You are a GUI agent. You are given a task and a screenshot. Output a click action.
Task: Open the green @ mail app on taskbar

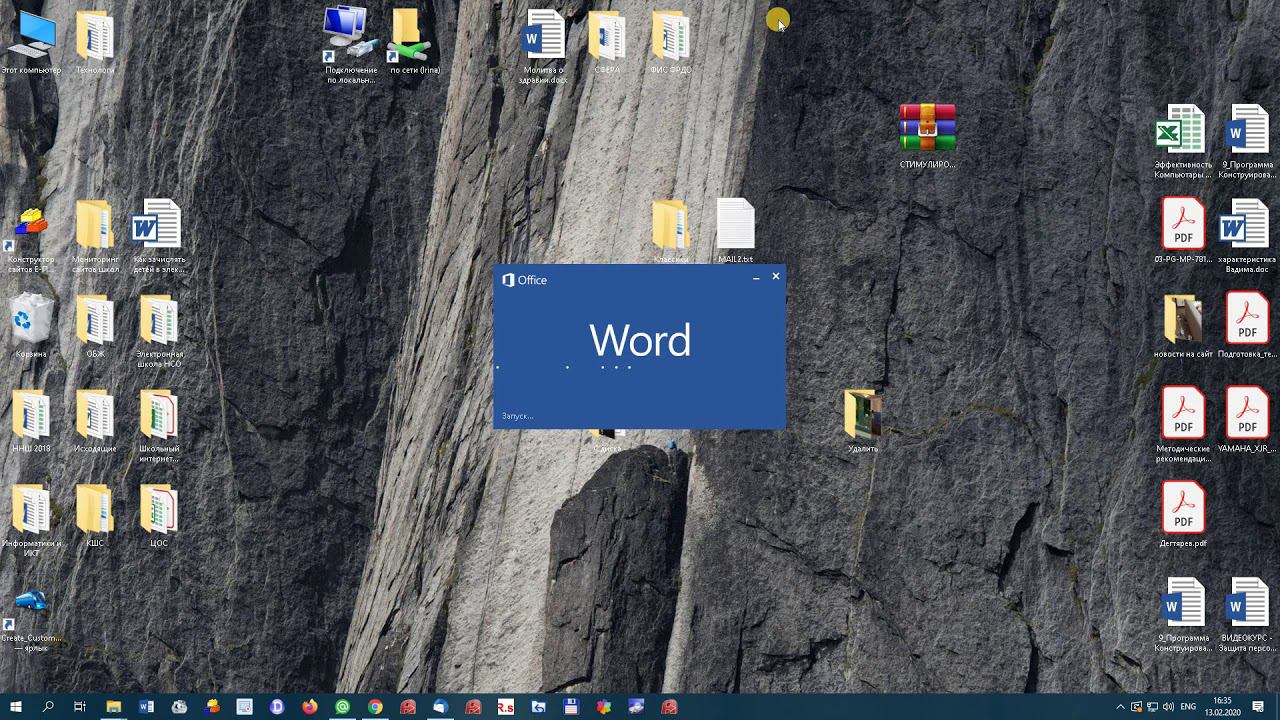[x=343, y=707]
